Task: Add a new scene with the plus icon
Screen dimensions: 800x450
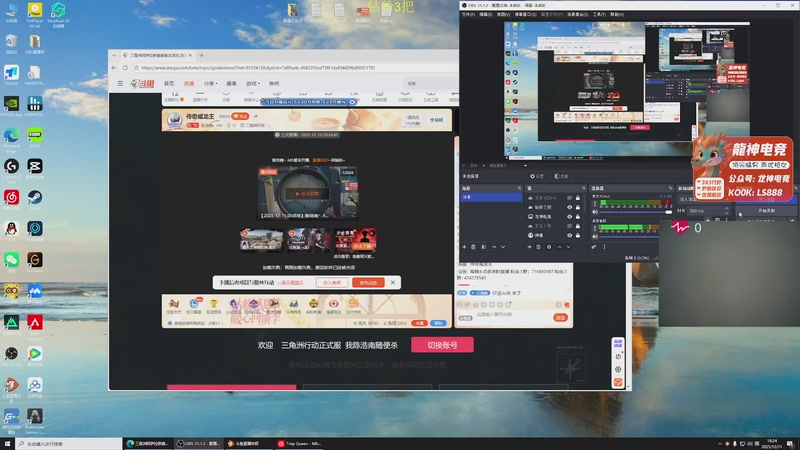Action: point(464,247)
